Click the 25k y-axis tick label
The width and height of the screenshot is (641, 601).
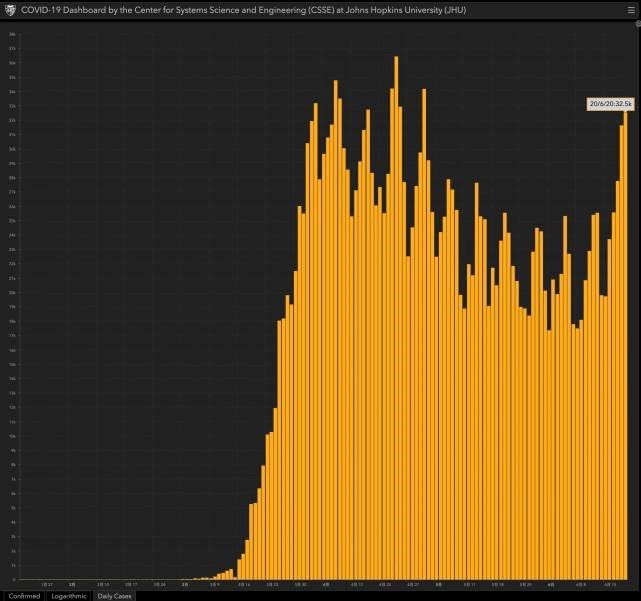(12, 221)
